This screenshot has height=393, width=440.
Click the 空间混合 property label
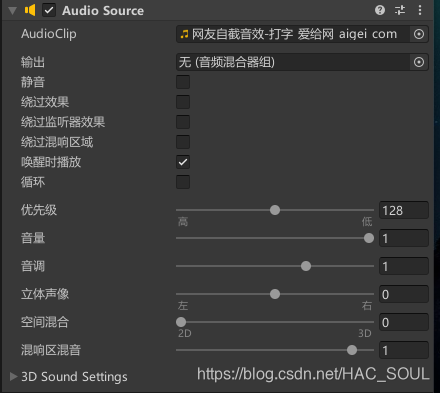point(45,322)
